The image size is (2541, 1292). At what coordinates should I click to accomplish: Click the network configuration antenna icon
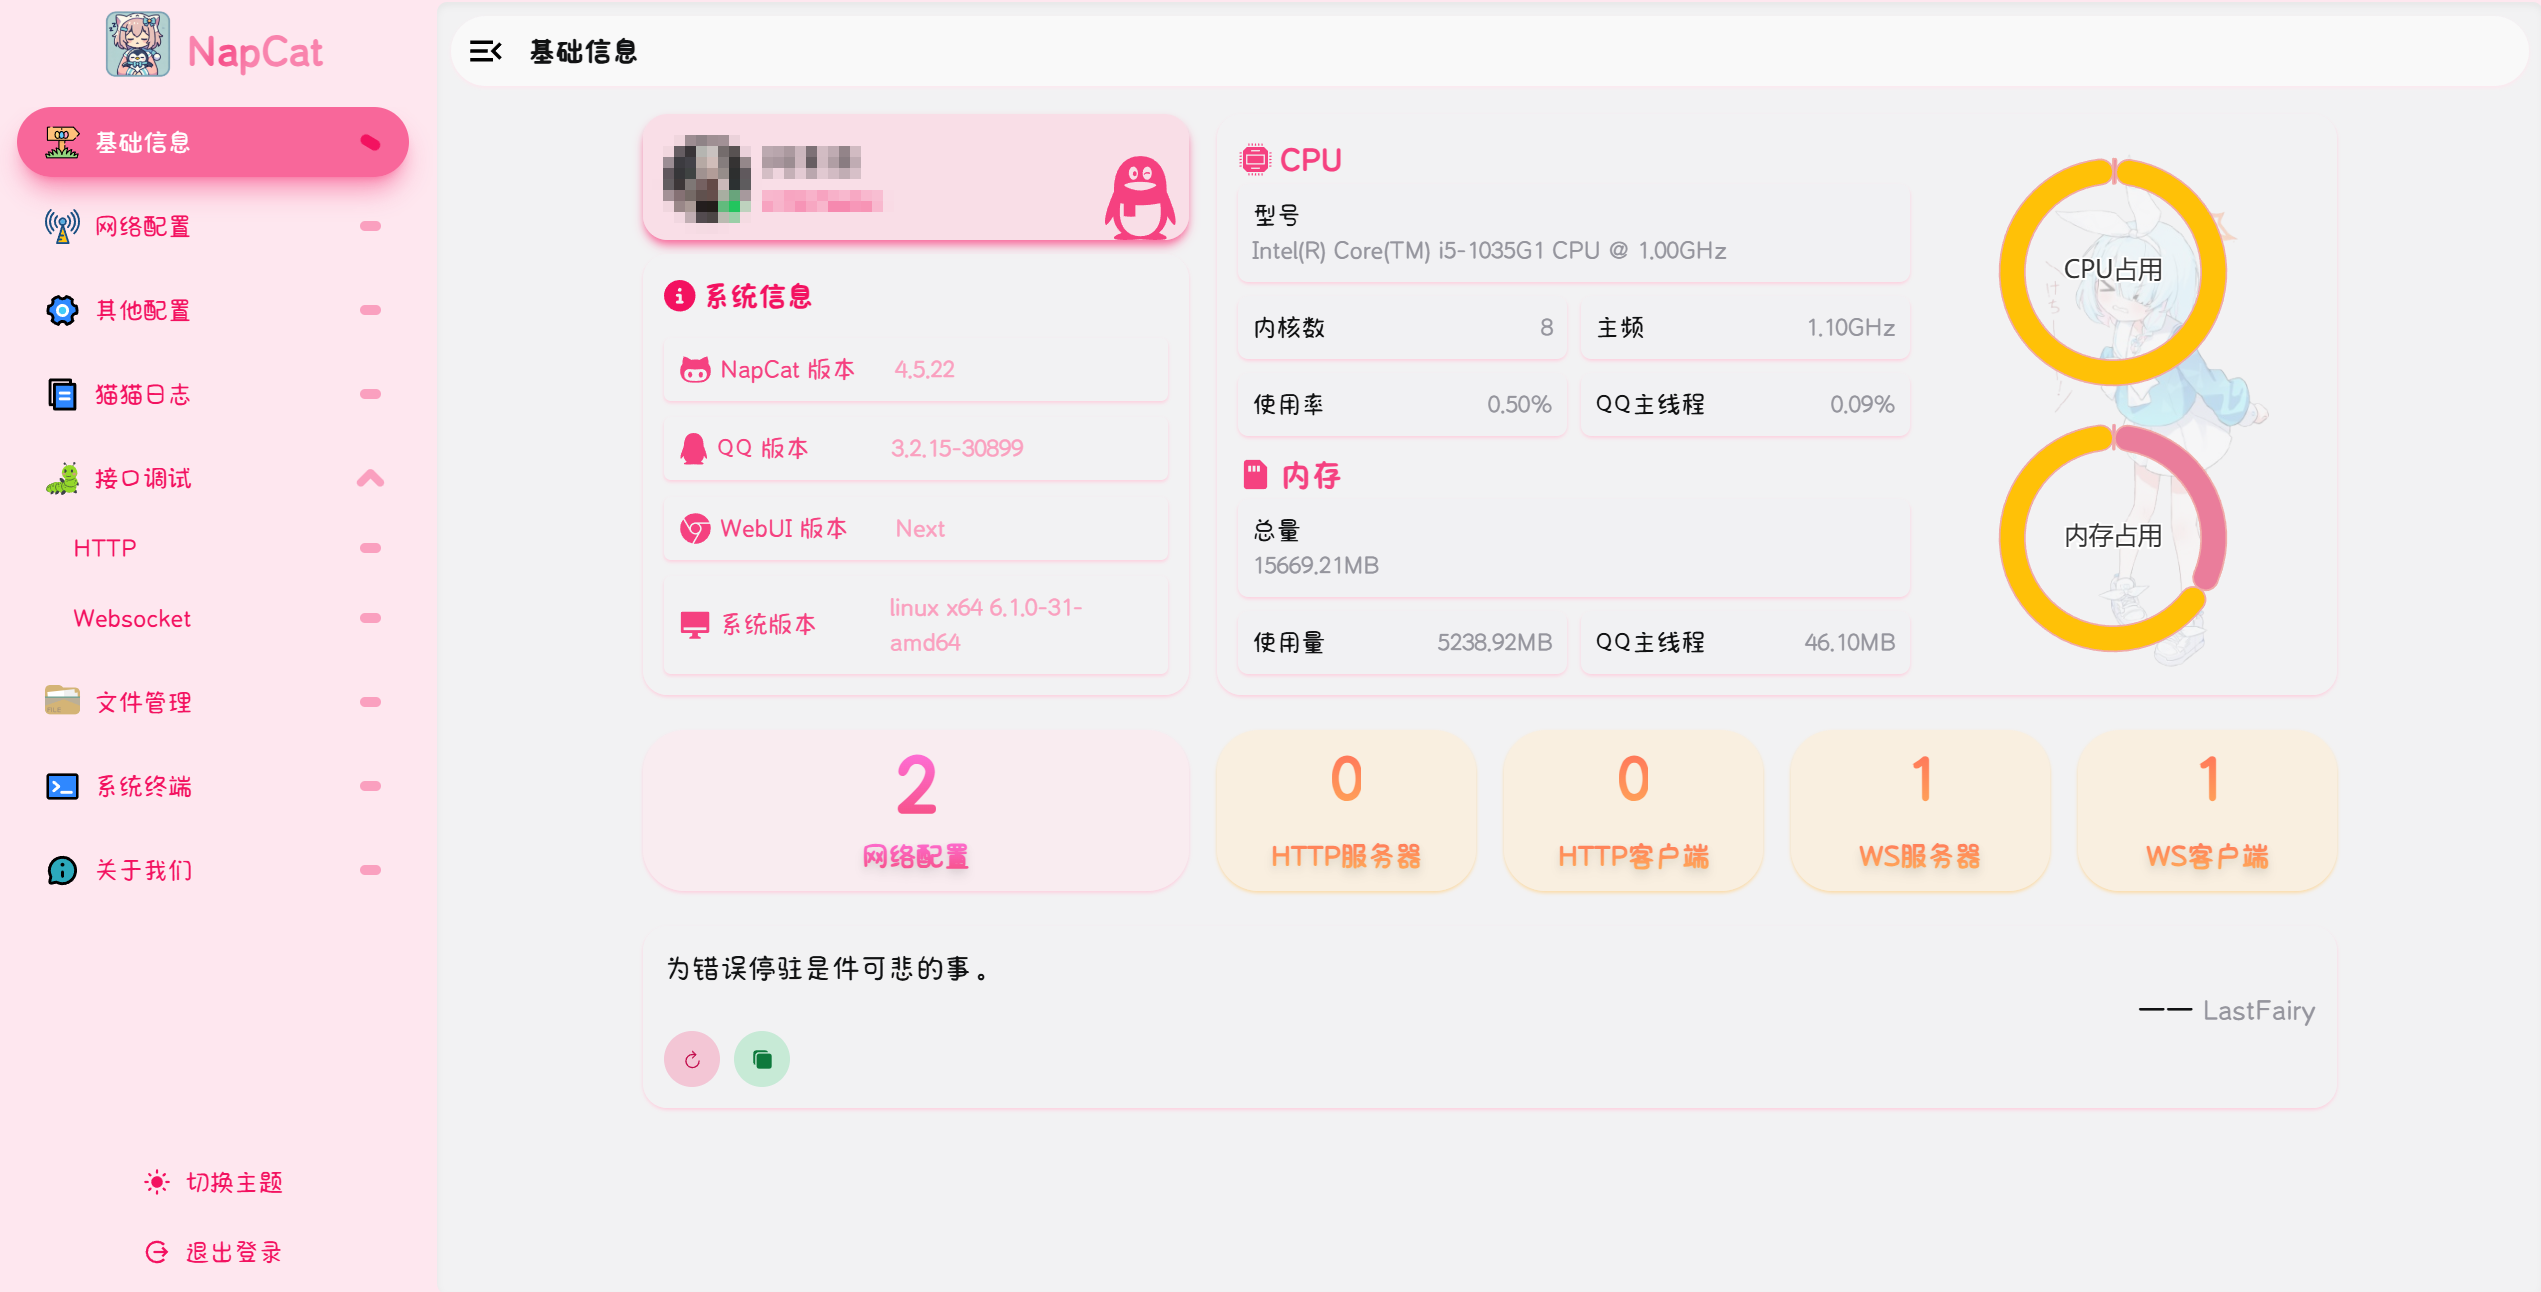point(62,226)
